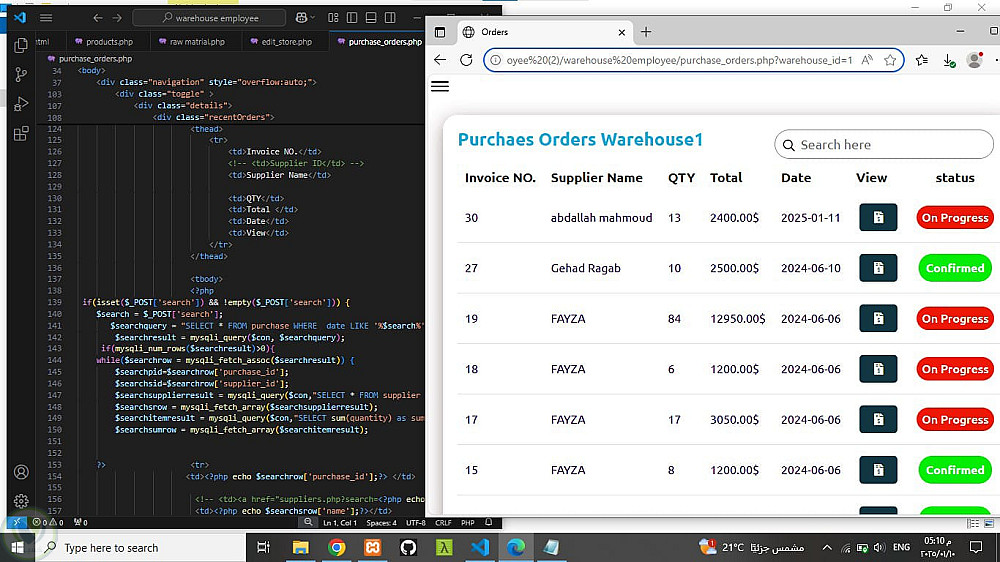Toggle primary side bar in VS Code
The image size is (1000, 562).
coord(352,18)
